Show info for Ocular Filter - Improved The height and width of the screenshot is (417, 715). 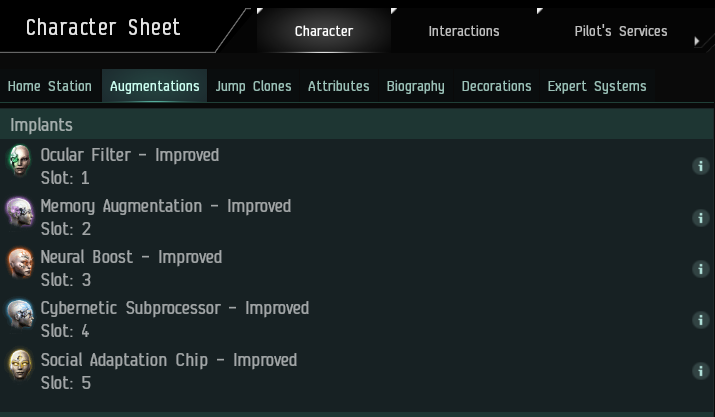700,166
